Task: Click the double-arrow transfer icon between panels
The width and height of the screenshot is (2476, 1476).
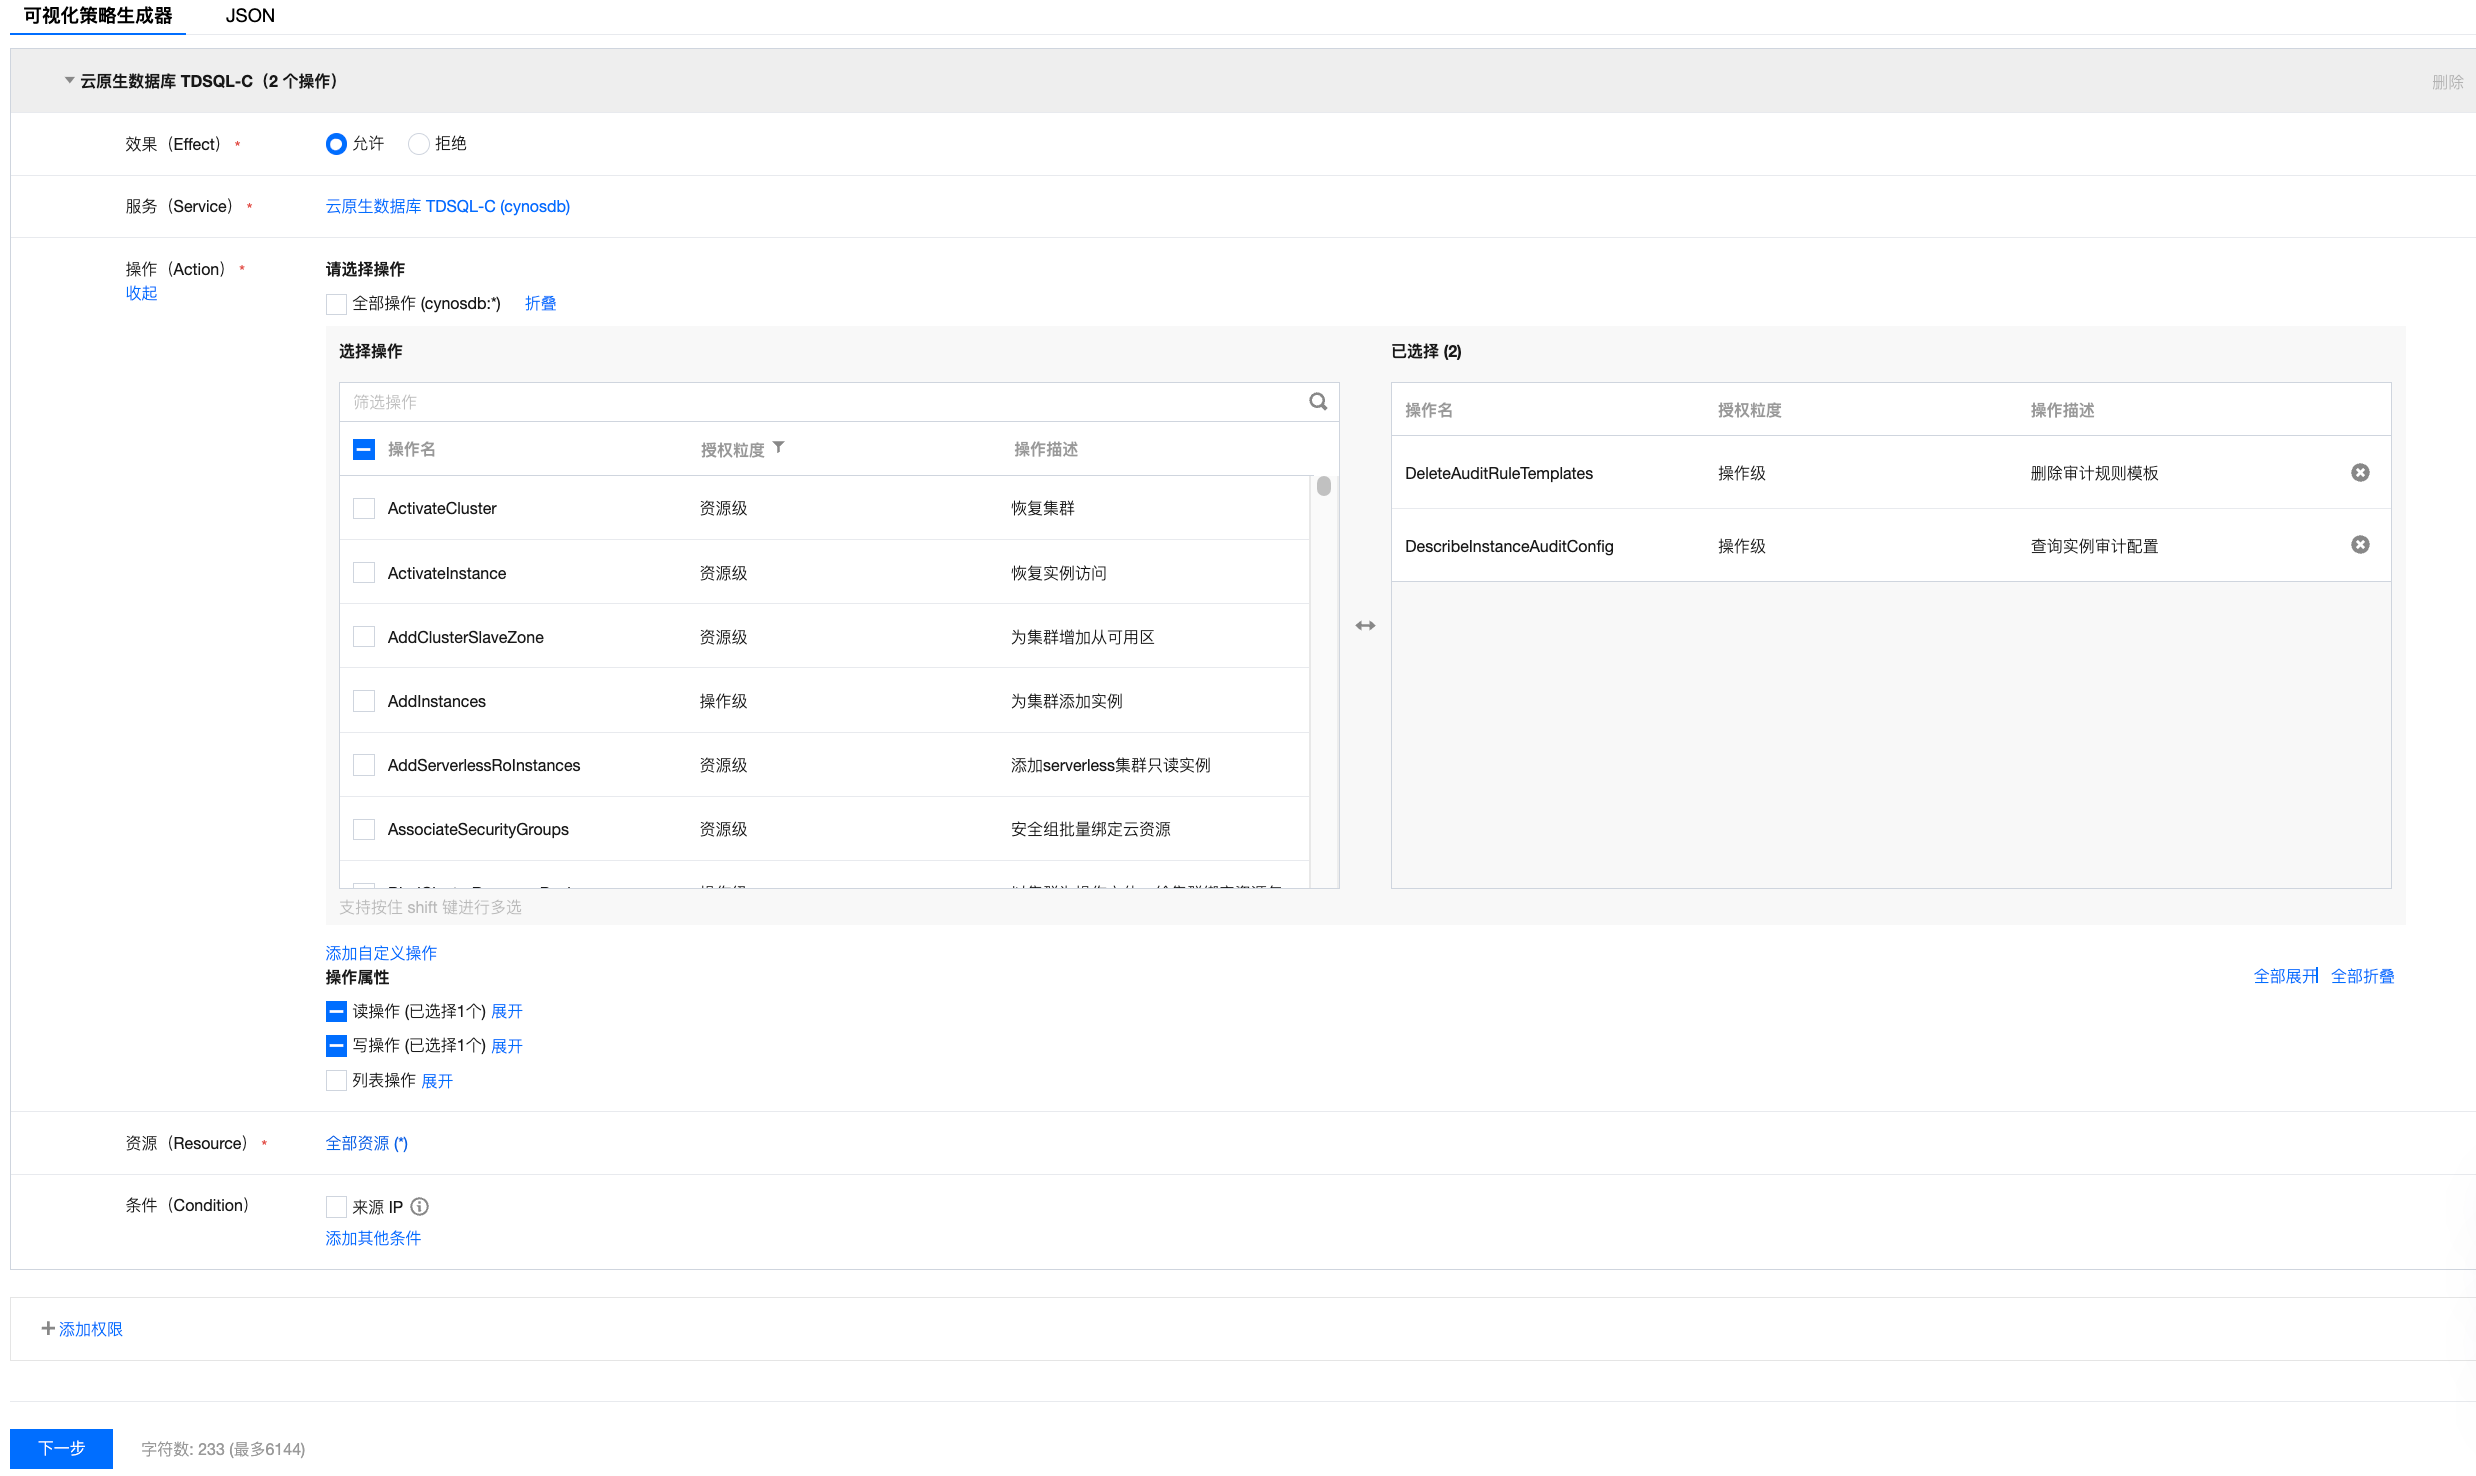Action: pyautogui.click(x=1365, y=625)
